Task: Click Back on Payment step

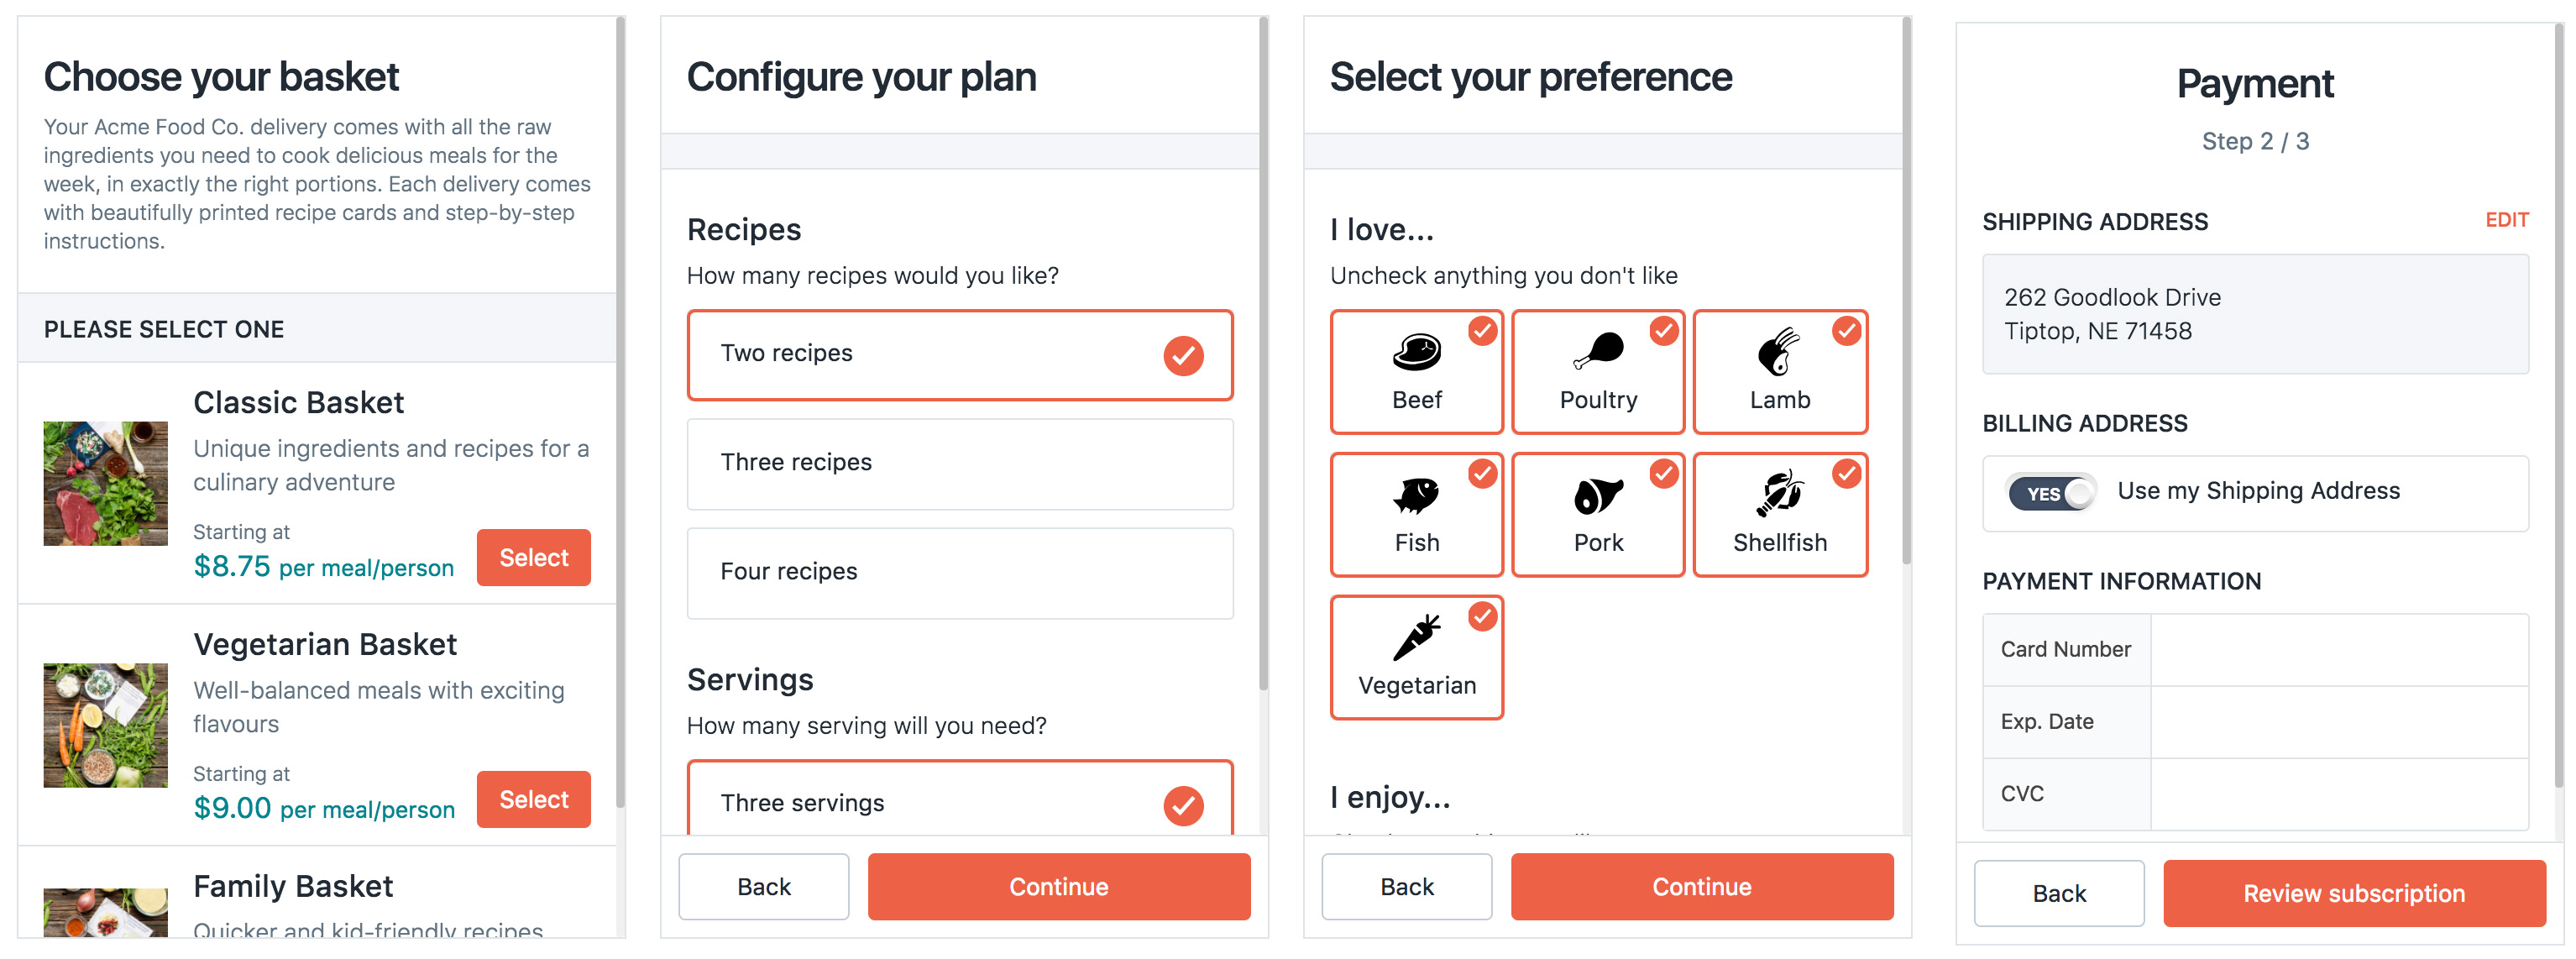Action: coord(2057,892)
